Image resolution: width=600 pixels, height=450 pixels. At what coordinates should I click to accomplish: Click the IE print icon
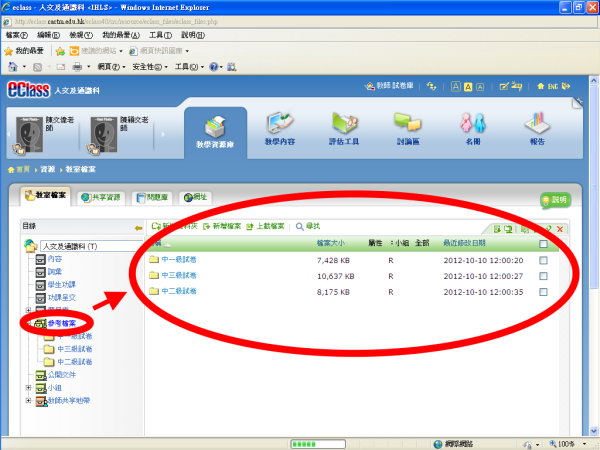[77, 67]
